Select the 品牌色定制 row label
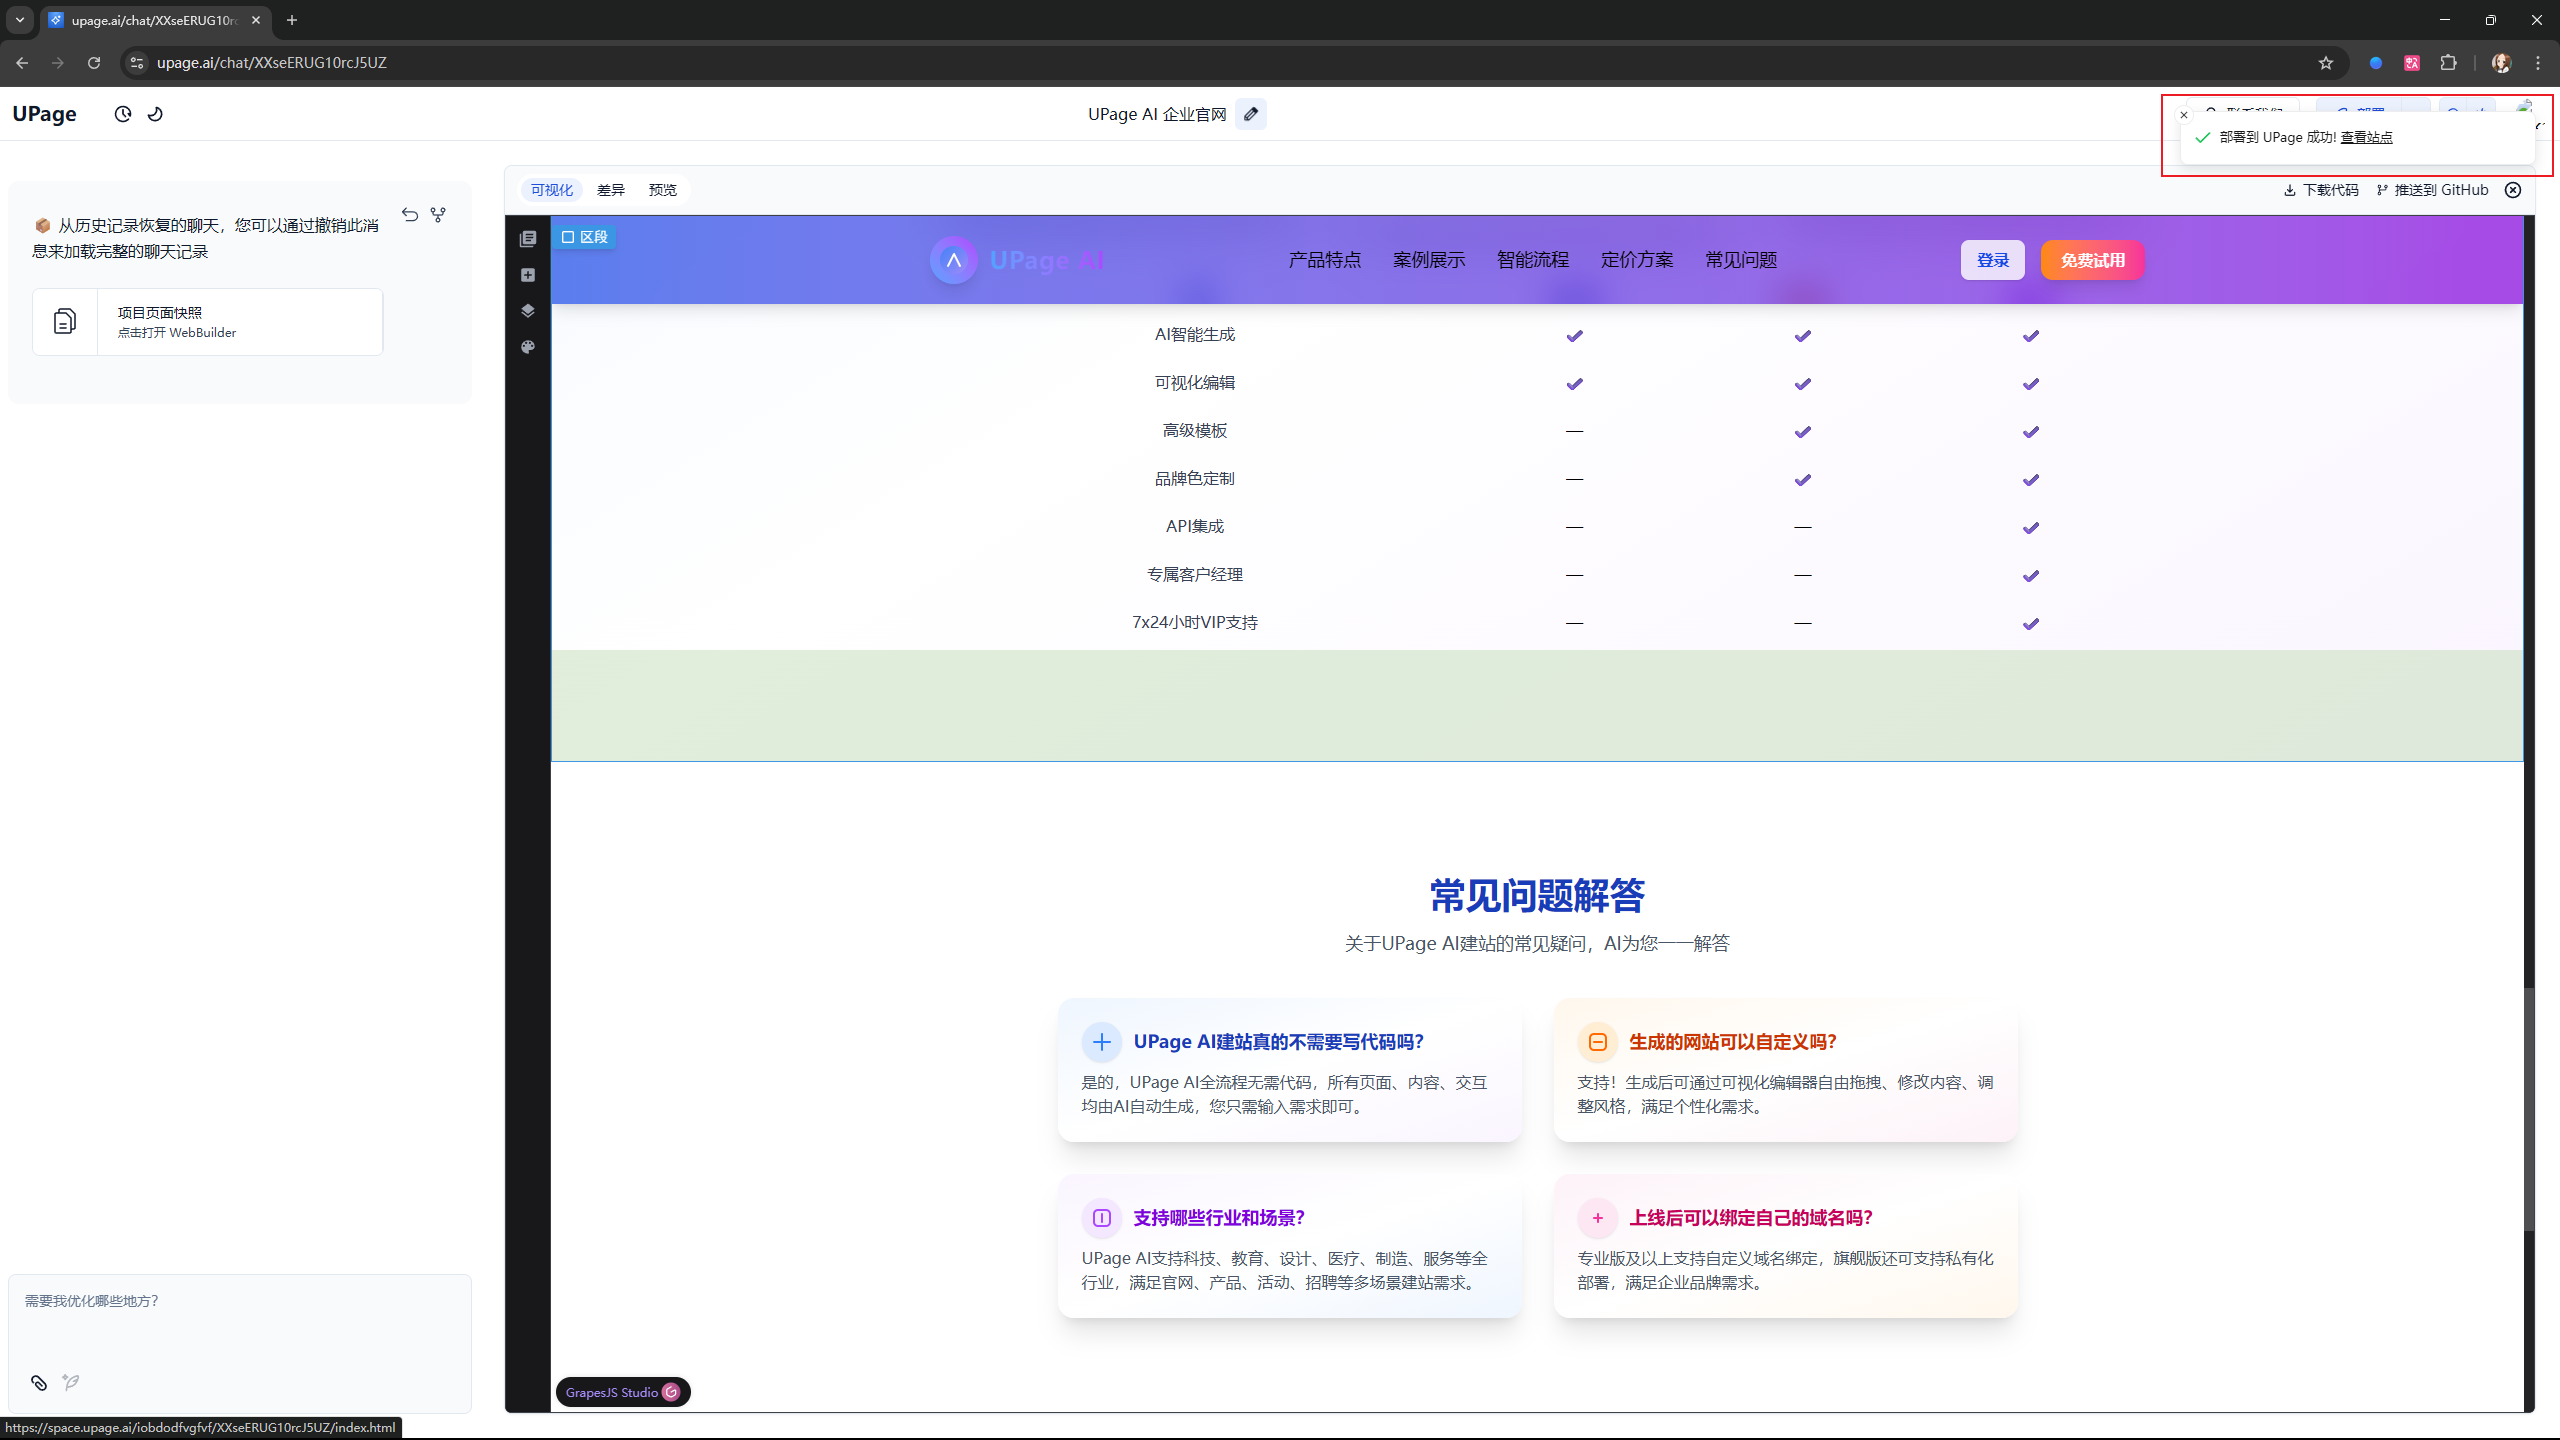Image resolution: width=2560 pixels, height=1440 pixels. [x=1195, y=479]
